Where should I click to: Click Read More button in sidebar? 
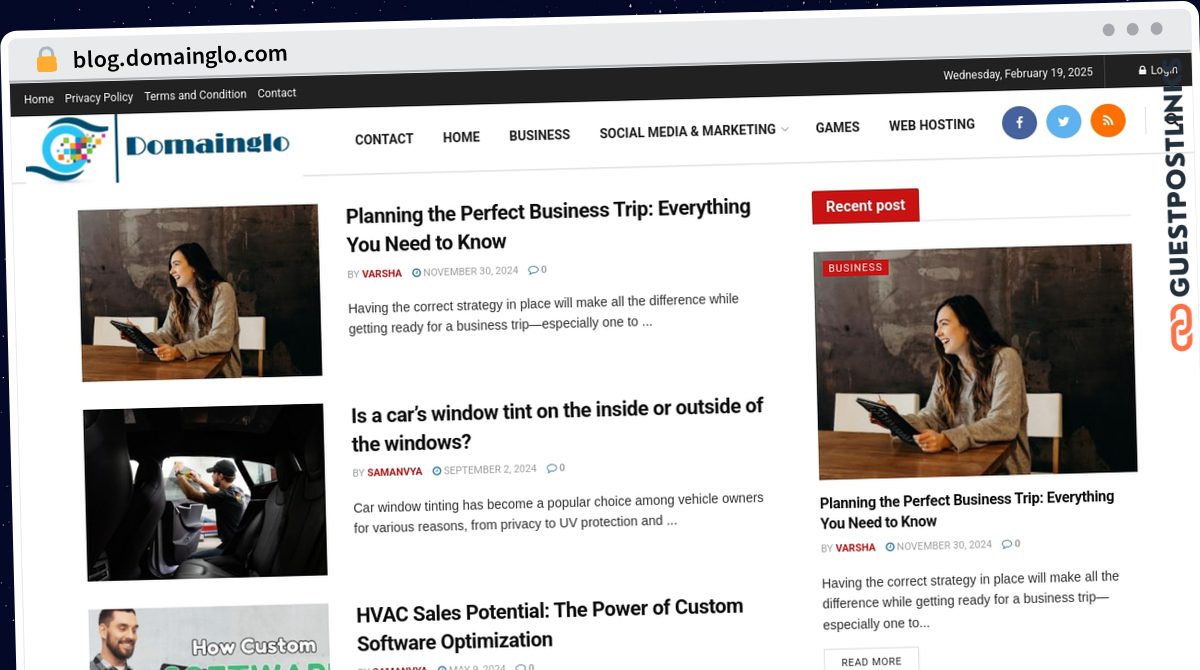[x=871, y=661]
